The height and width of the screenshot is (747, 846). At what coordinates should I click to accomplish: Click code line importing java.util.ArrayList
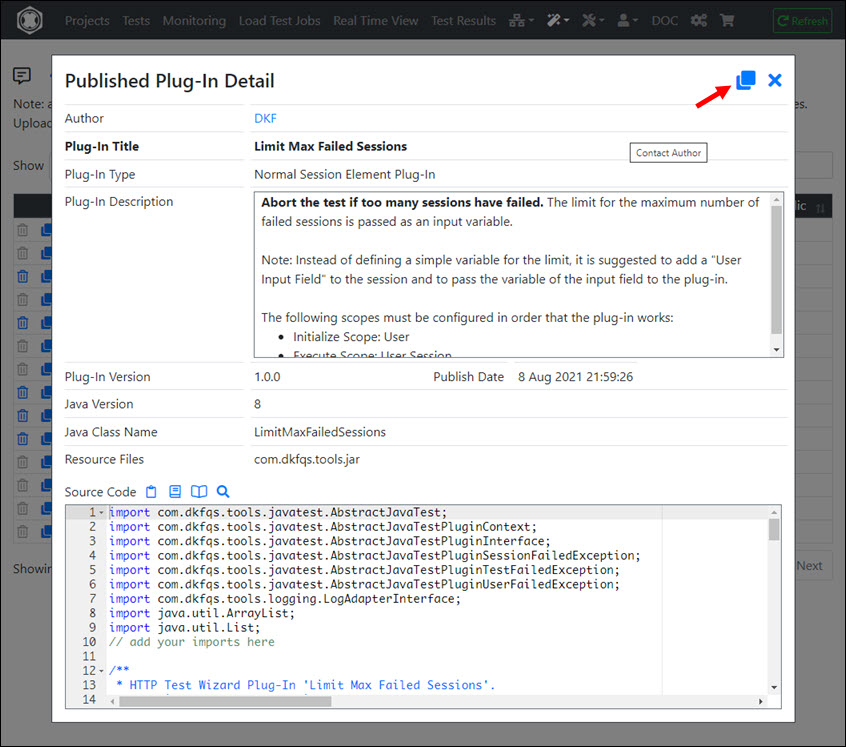(202, 613)
